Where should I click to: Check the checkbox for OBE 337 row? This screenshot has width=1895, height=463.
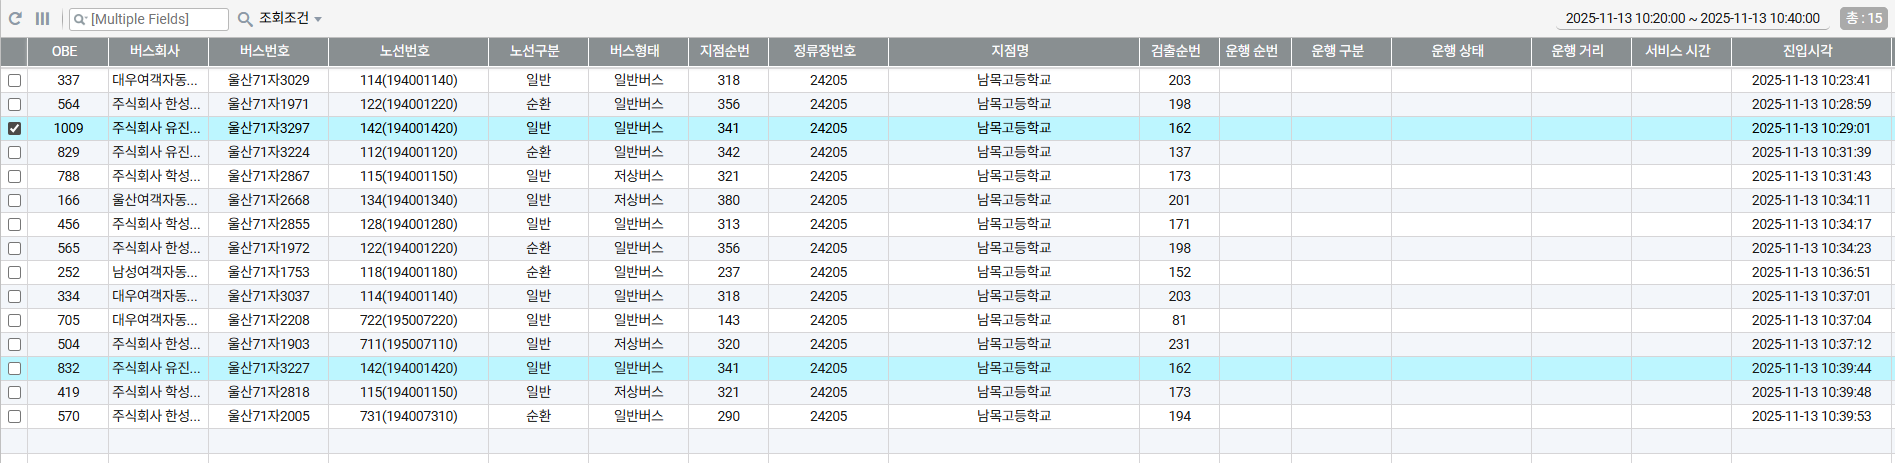pyautogui.click(x=14, y=80)
